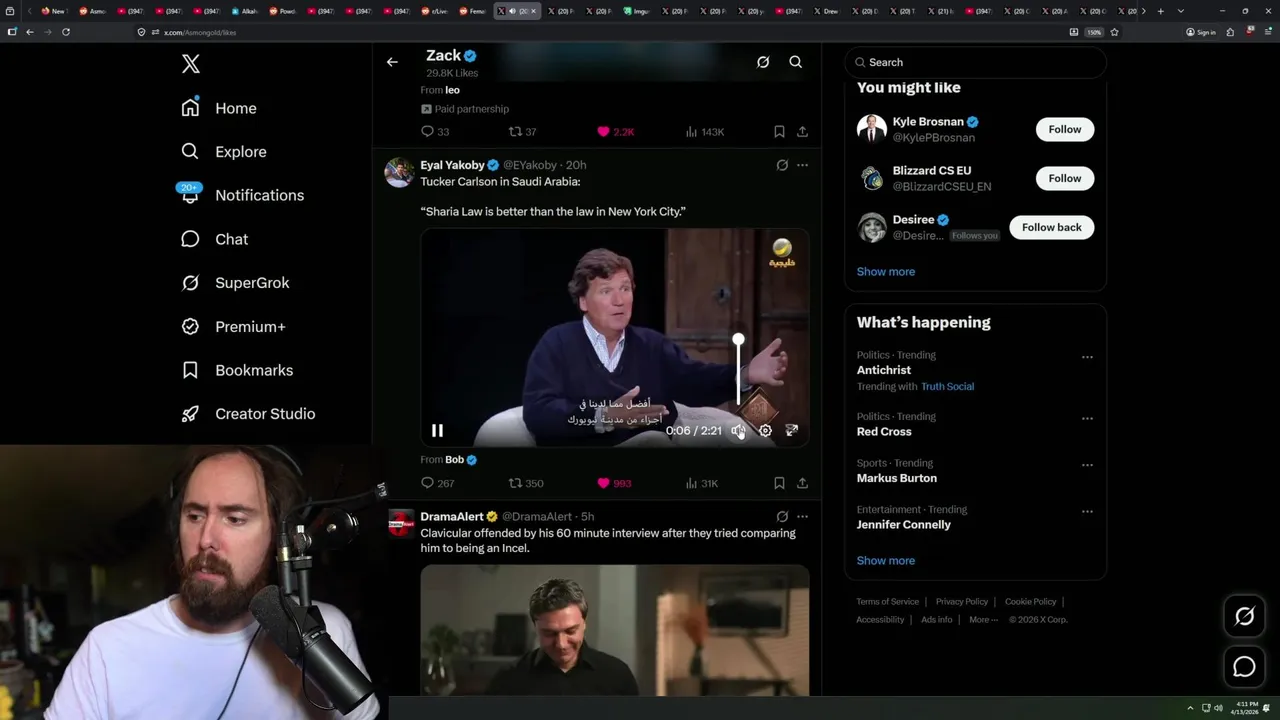Image resolution: width=1280 pixels, height=720 pixels.
Task: Open the Jennifer Connelly trend
Action: pyautogui.click(x=904, y=525)
